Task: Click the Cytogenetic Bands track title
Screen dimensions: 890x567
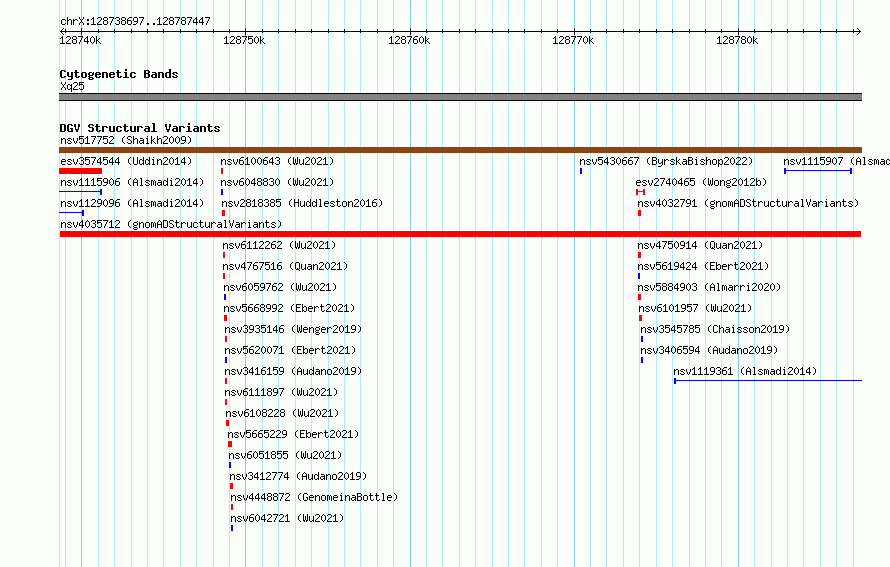Action: (x=119, y=74)
